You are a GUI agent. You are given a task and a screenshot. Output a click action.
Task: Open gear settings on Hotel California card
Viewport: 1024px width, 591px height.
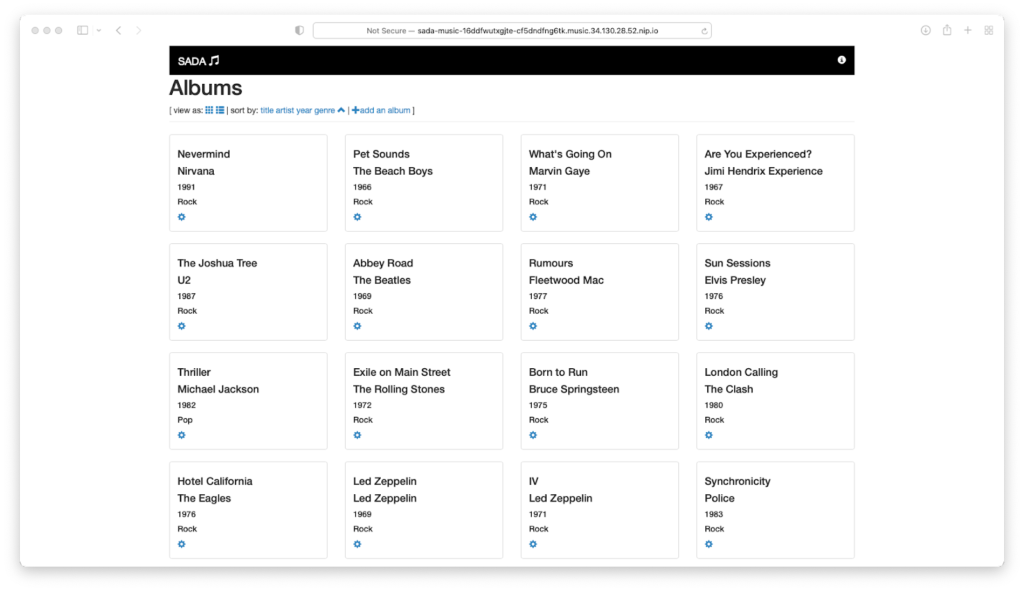(182, 544)
